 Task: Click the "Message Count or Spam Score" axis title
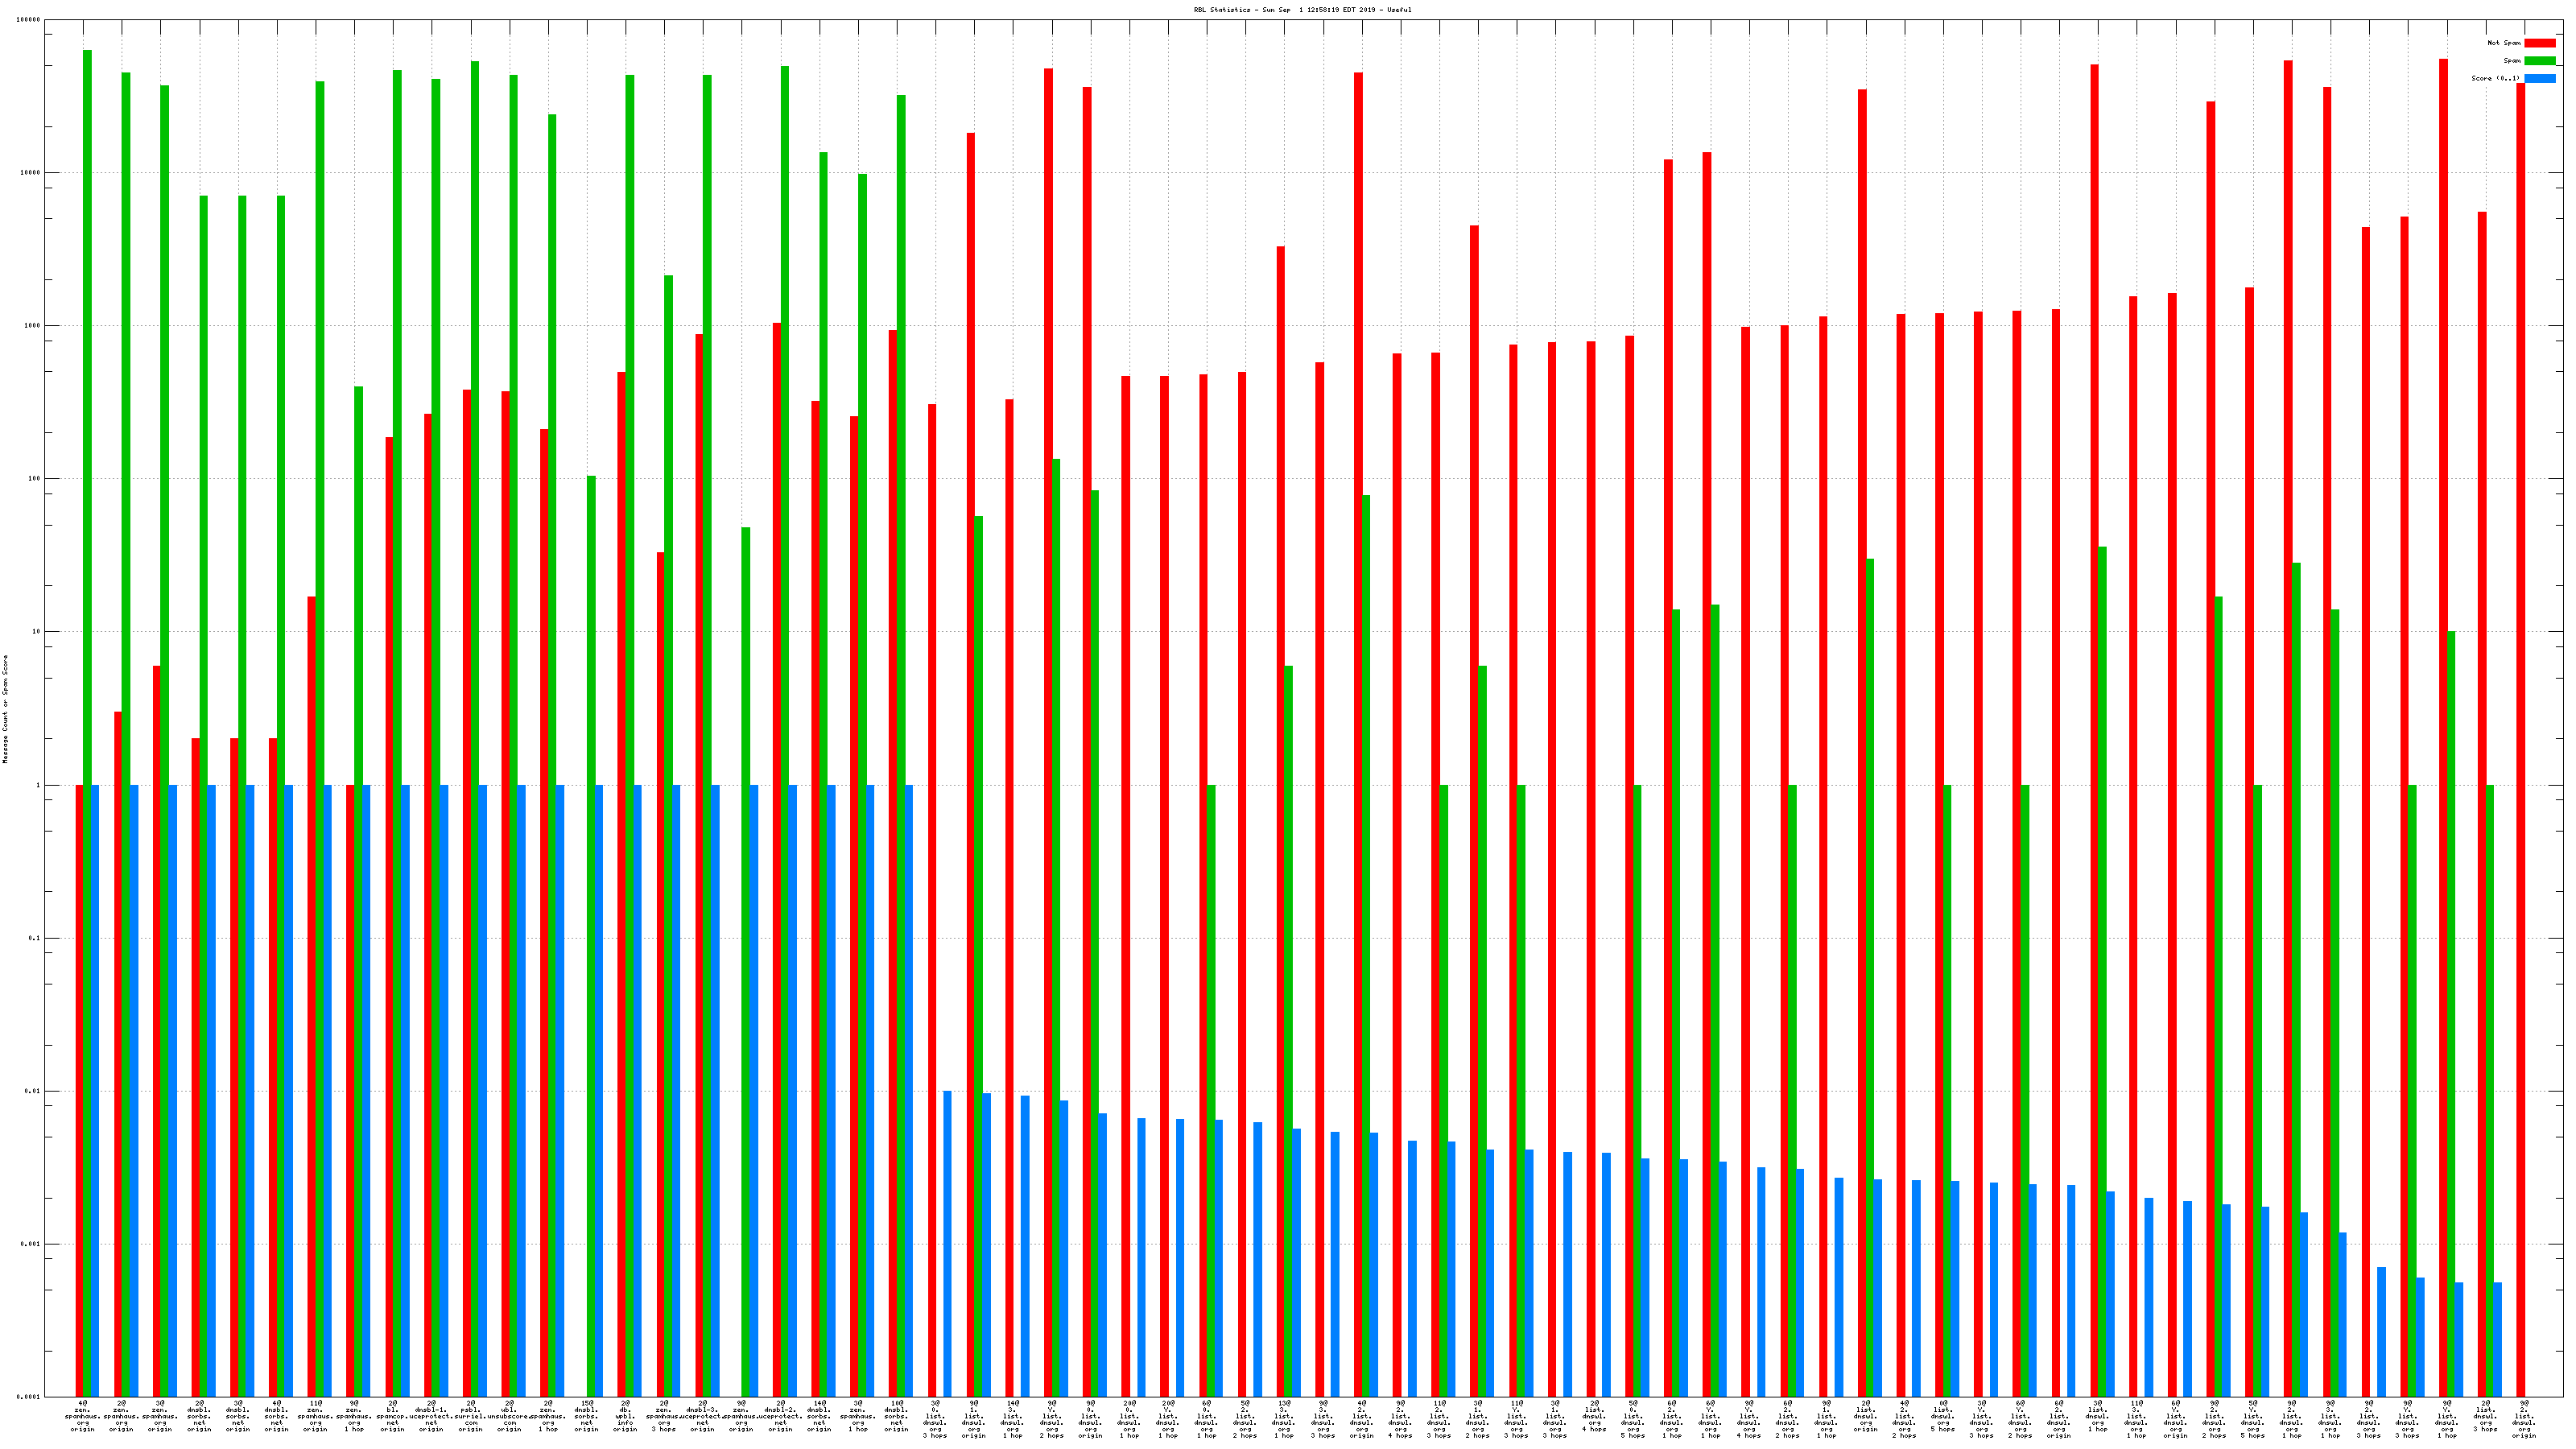(5, 709)
